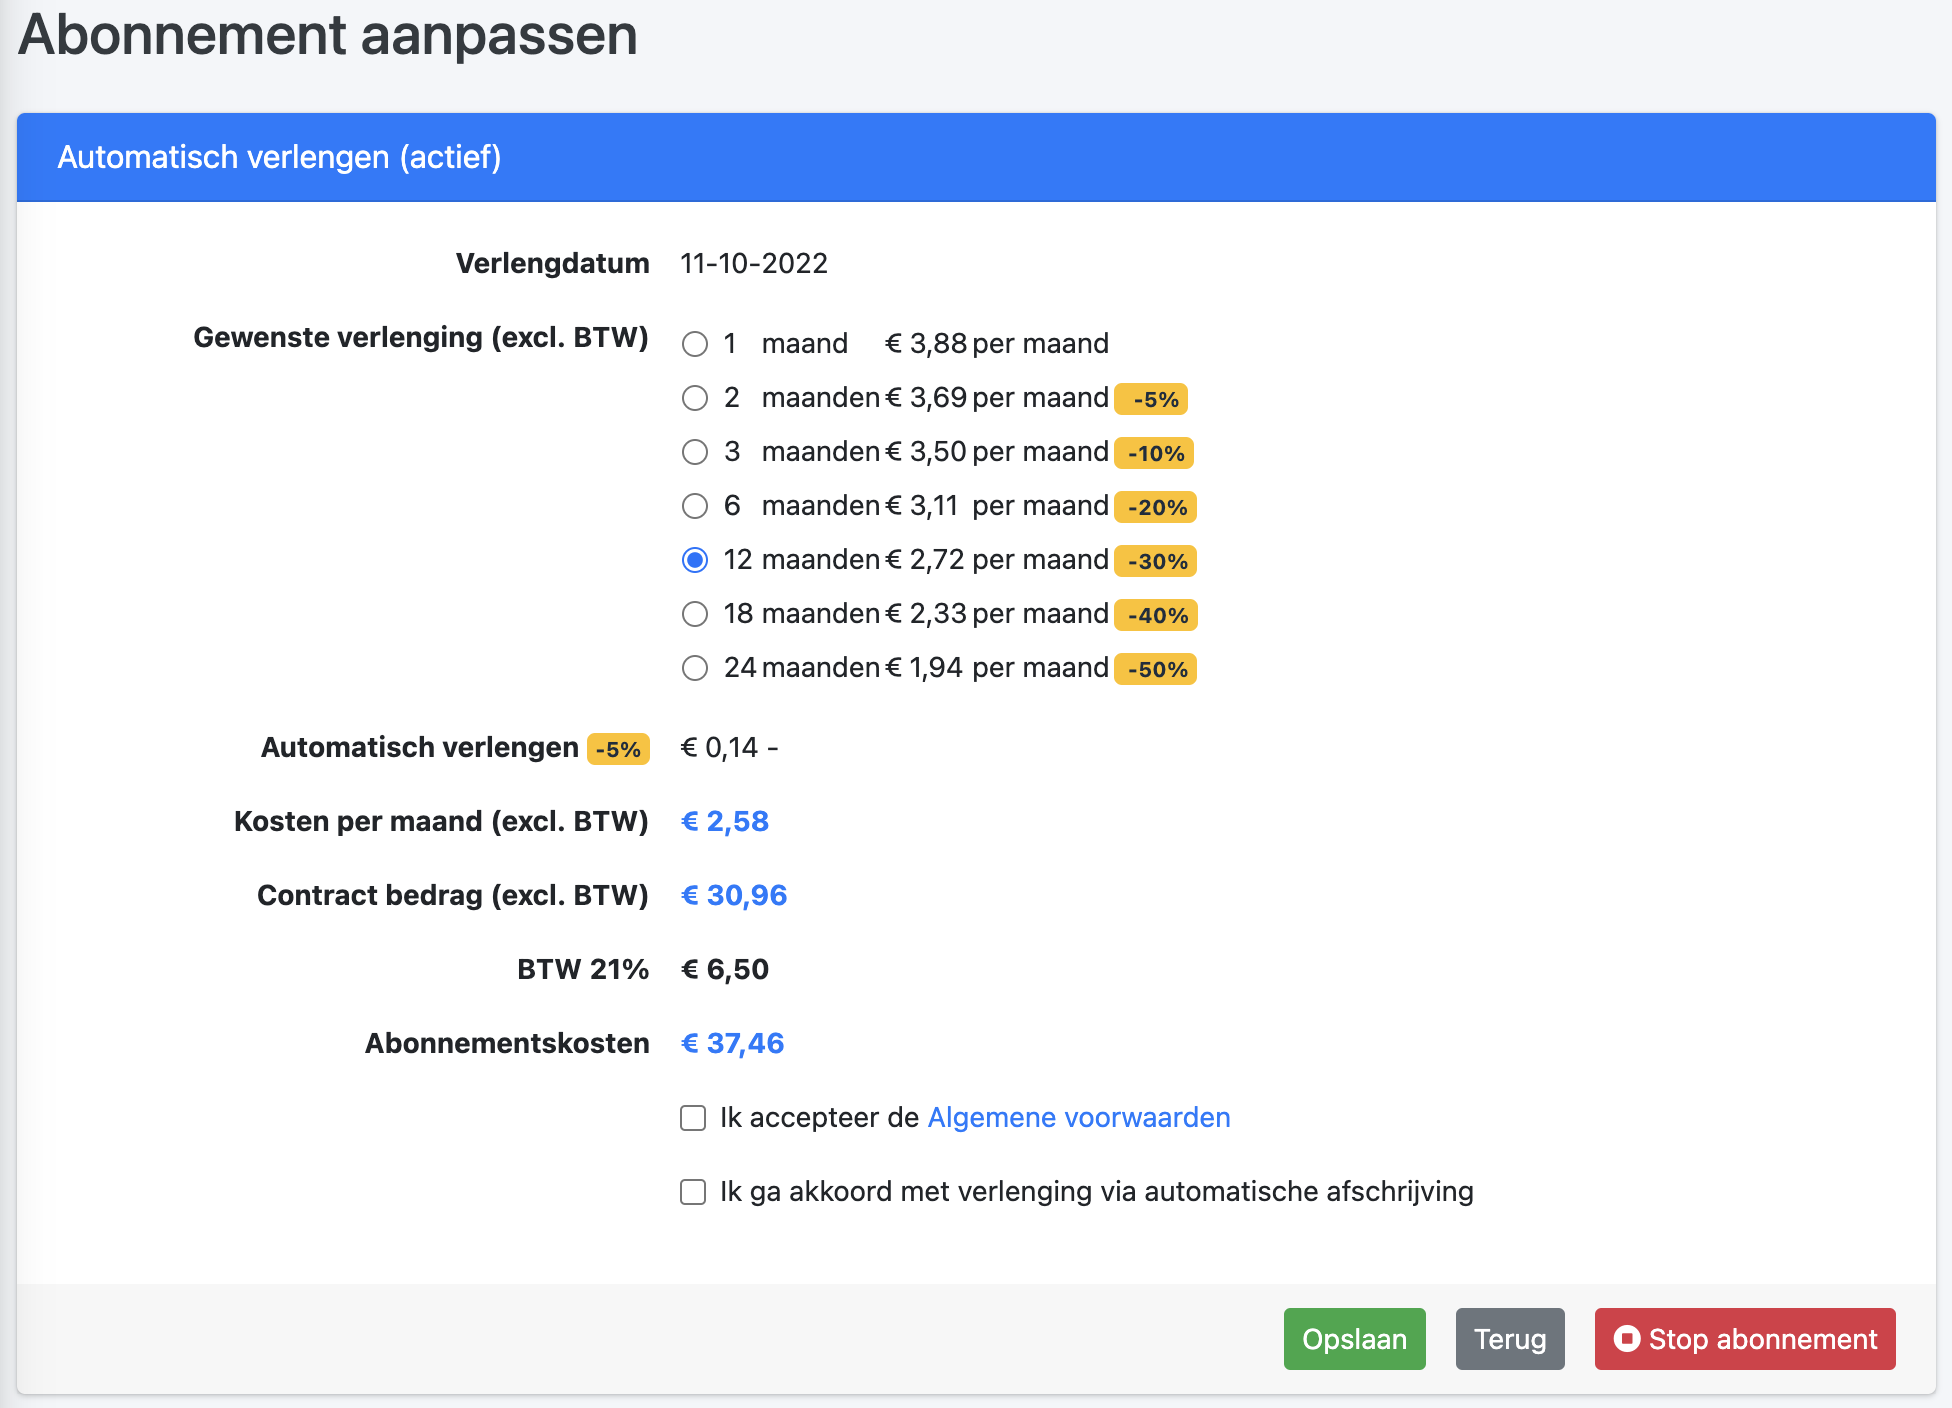Click the discount value € 0,14 -
The width and height of the screenshot is (1952, 1408).
pos(729,747)
